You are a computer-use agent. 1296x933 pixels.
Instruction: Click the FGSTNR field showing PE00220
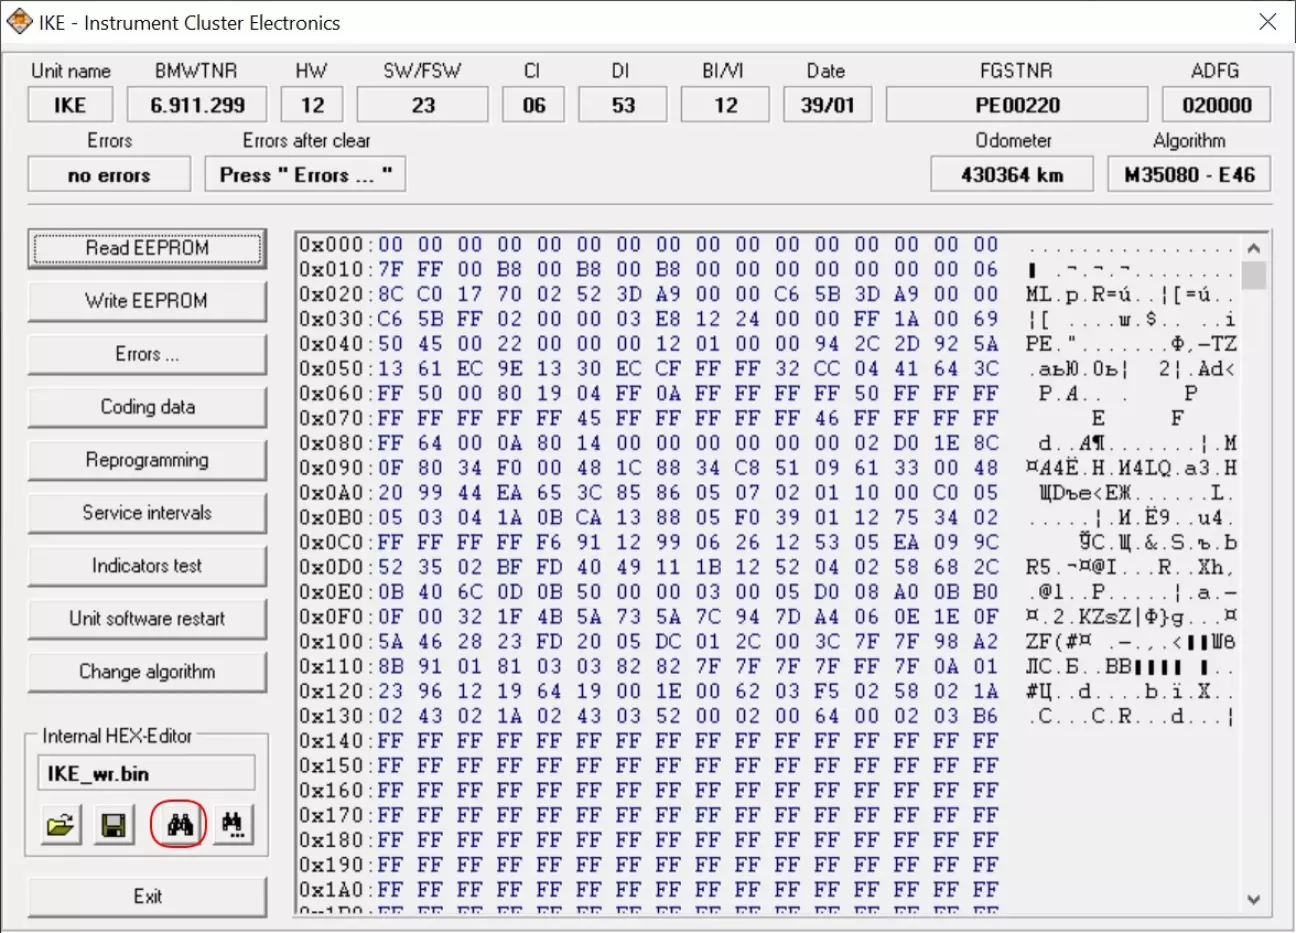[1016, 105]
